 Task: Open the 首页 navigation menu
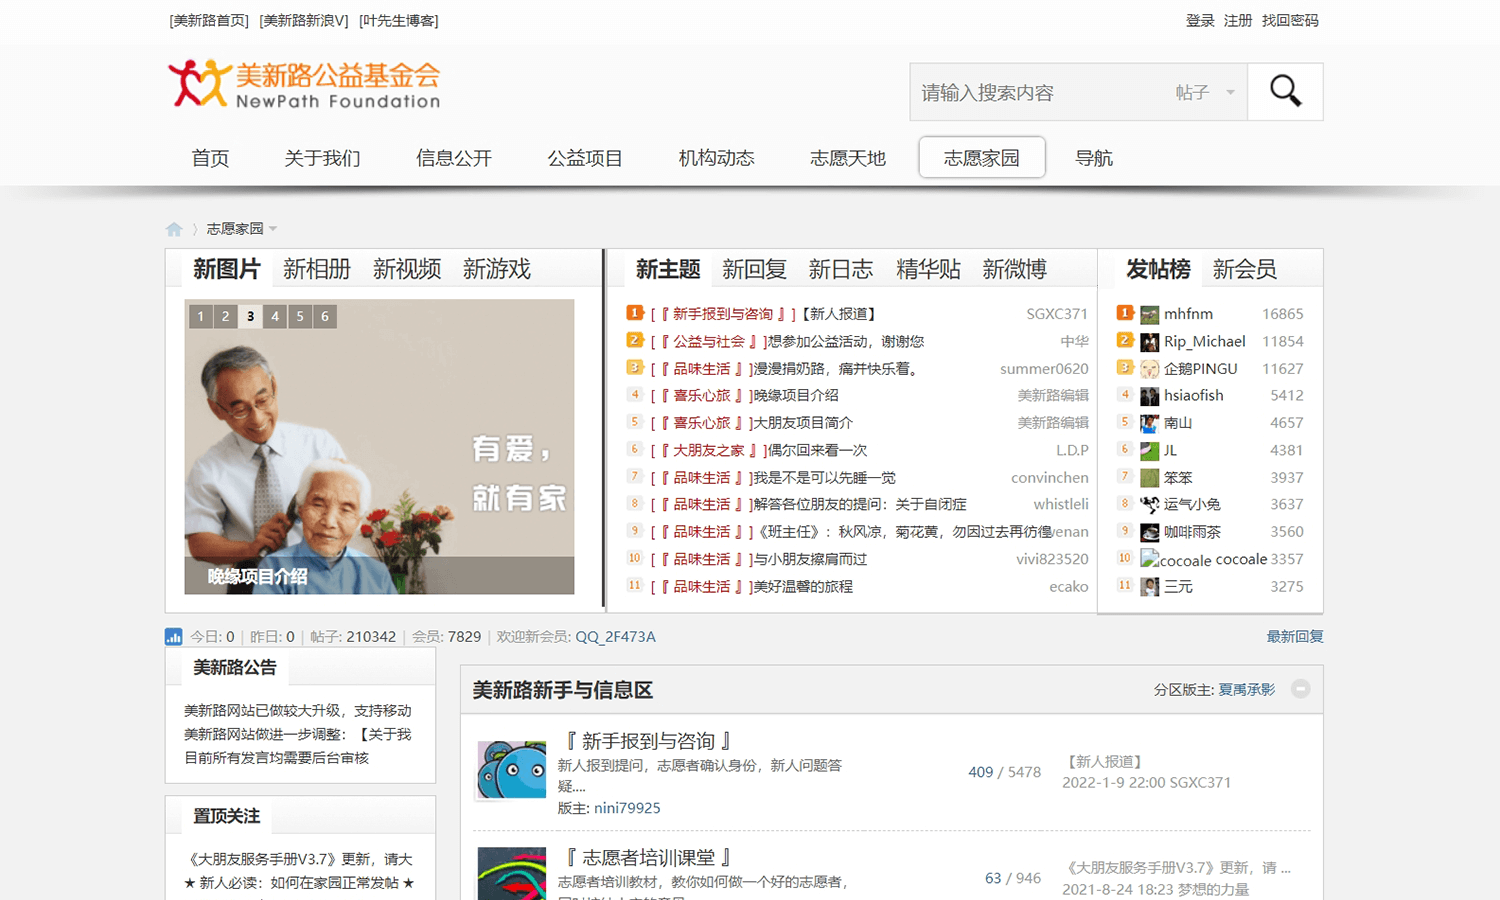coord(210,158)
